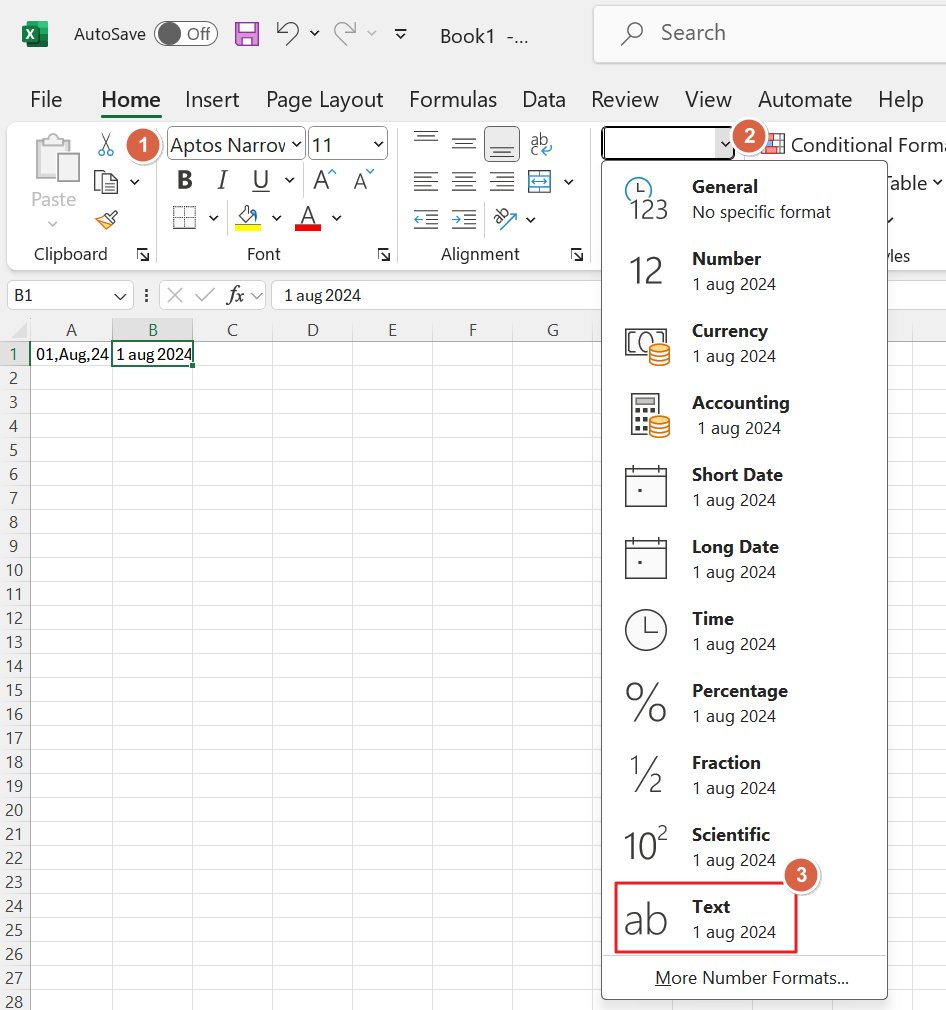Click the Format Painter brush icon

(106, 220)
